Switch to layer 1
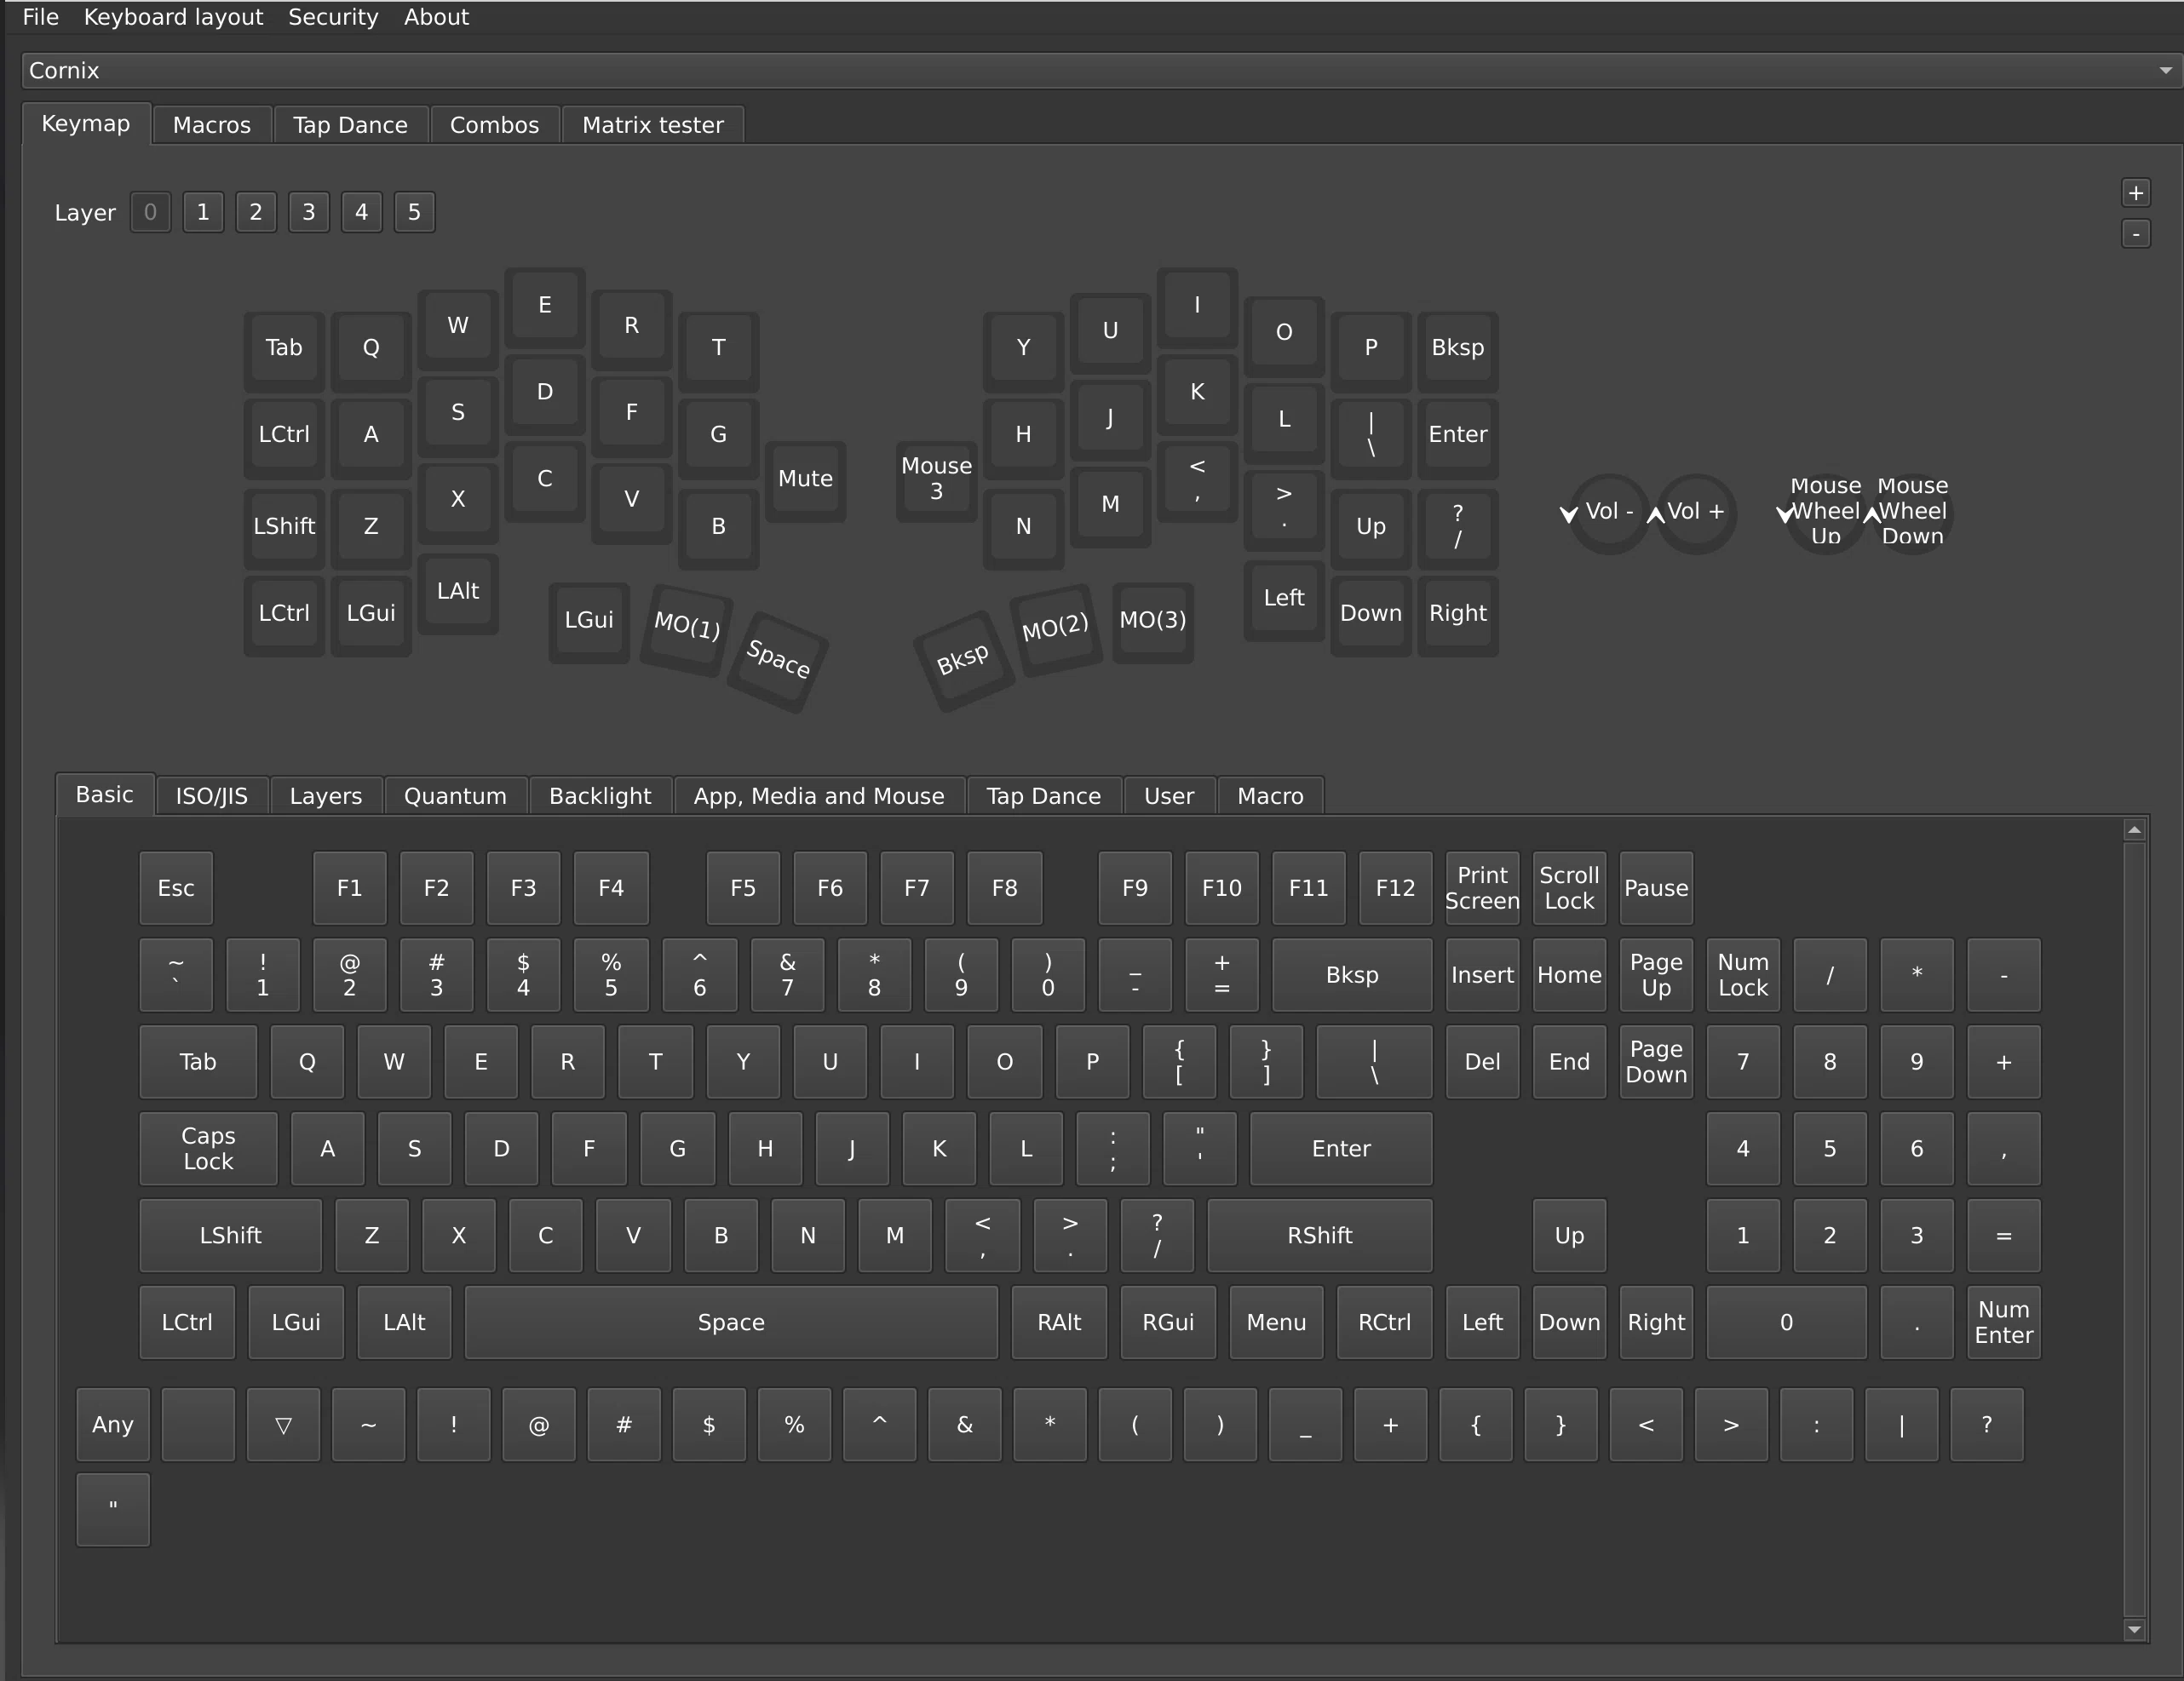 [203, 212]
